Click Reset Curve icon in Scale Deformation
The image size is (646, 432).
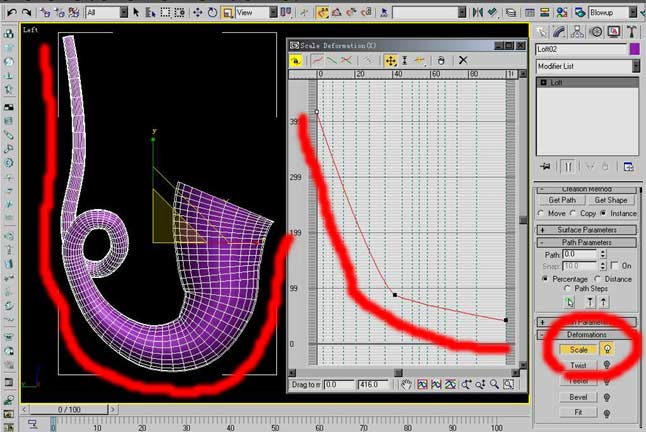pyautogui.click(x=441, y=61)
